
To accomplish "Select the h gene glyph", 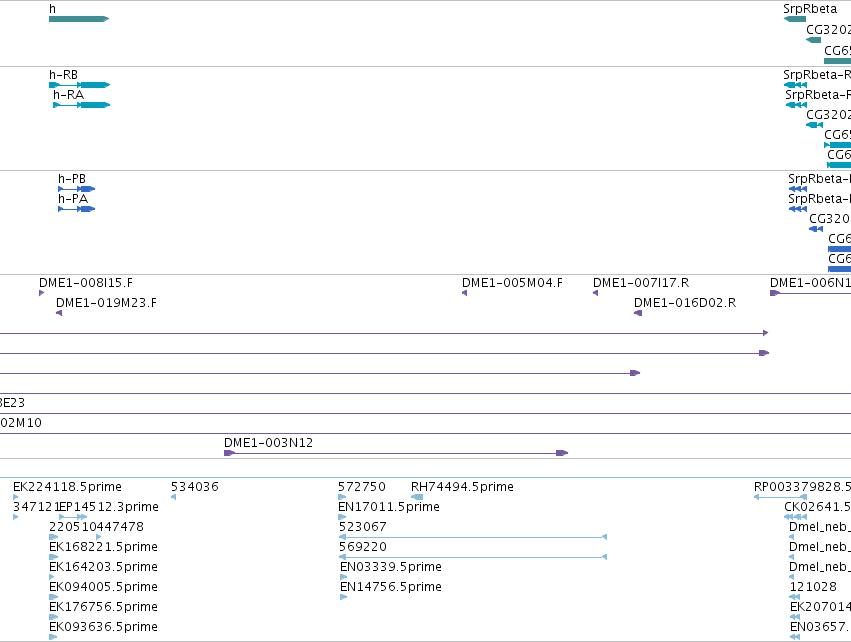I will [79, 19].
